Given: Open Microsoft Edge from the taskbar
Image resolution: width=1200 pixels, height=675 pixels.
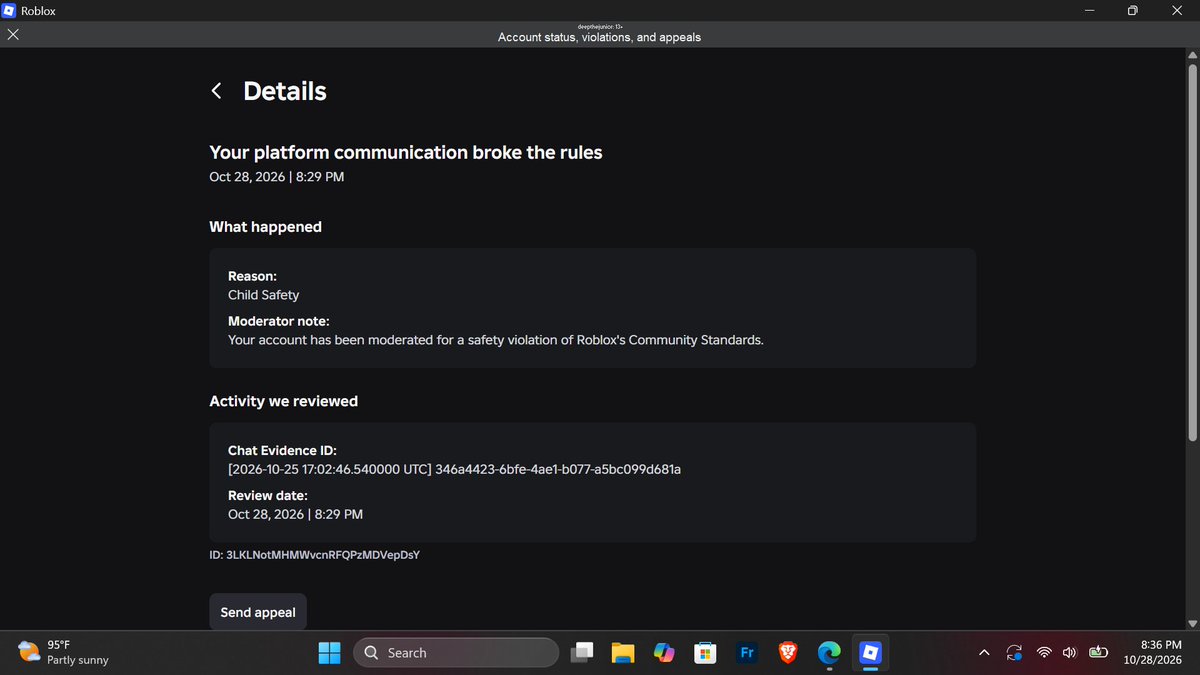Looking at the screenshot, I should [x=829, y=652].
